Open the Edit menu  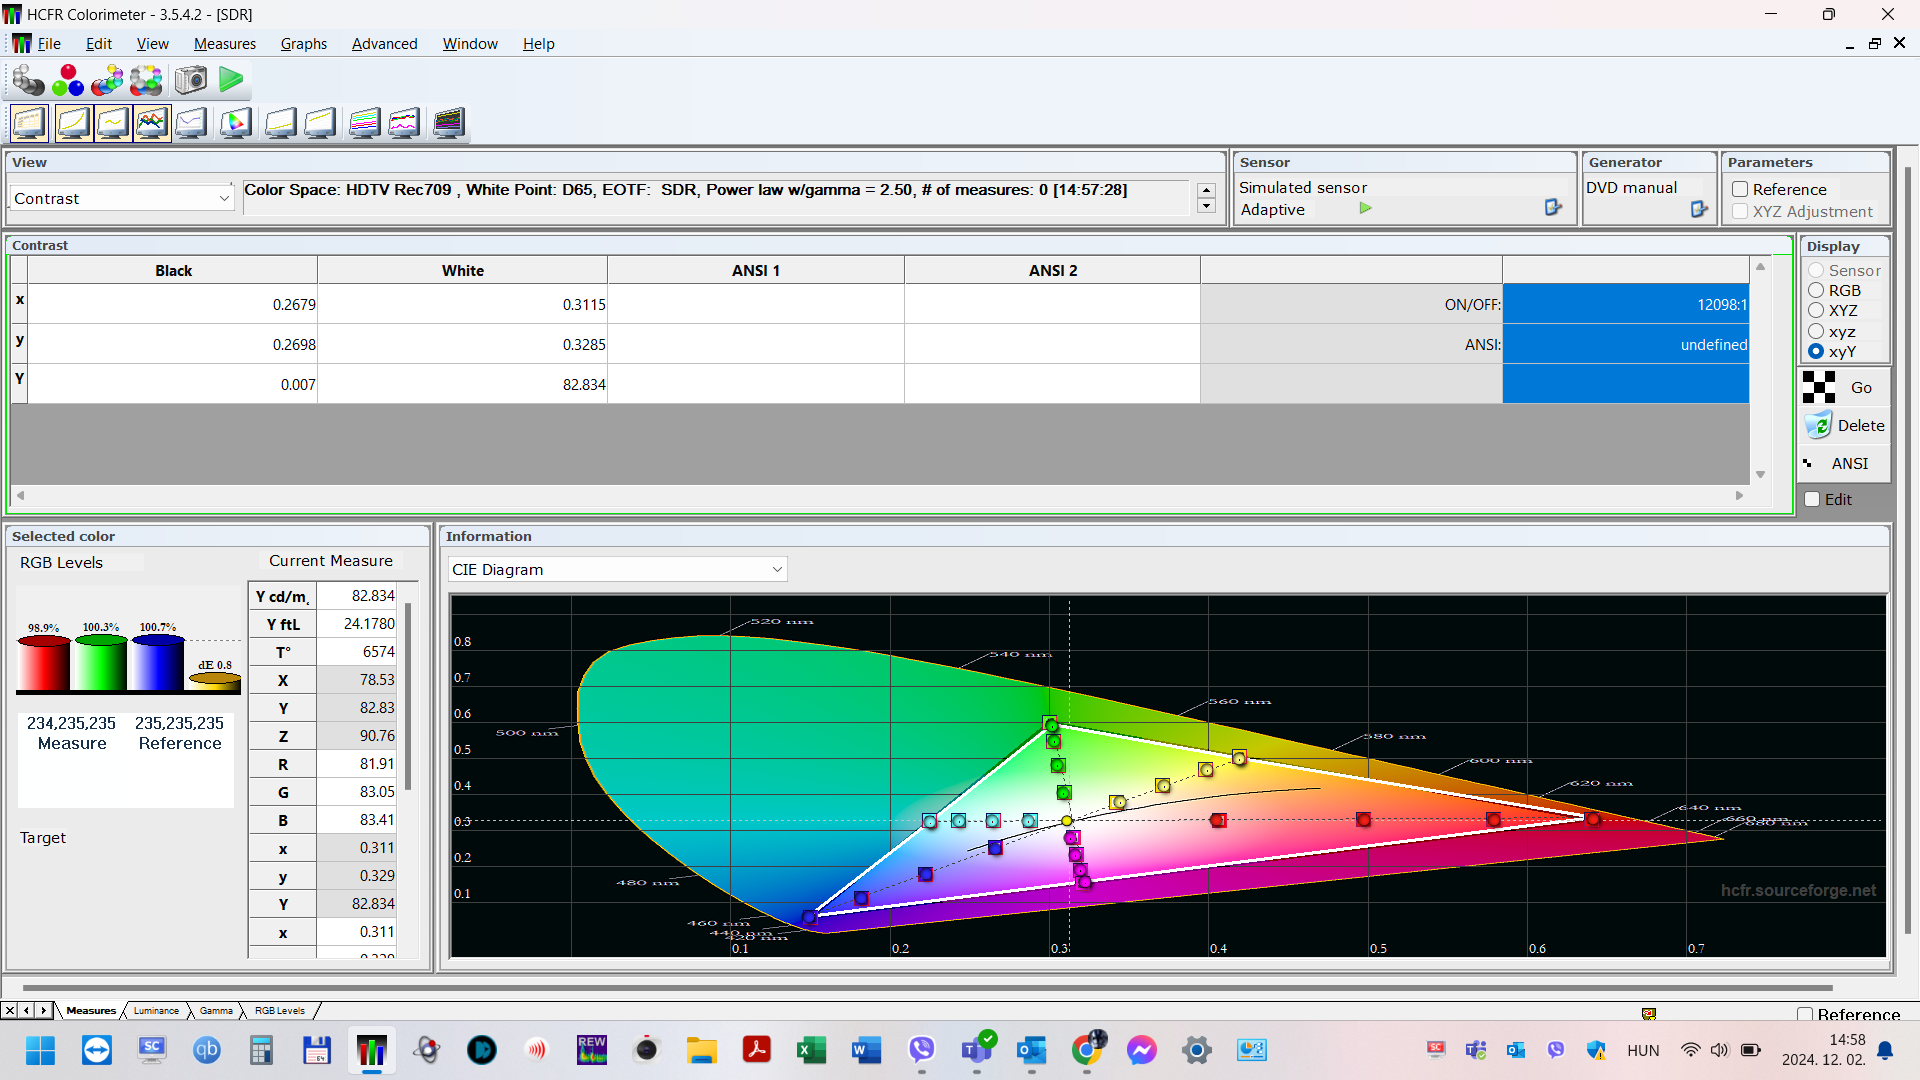99,43
